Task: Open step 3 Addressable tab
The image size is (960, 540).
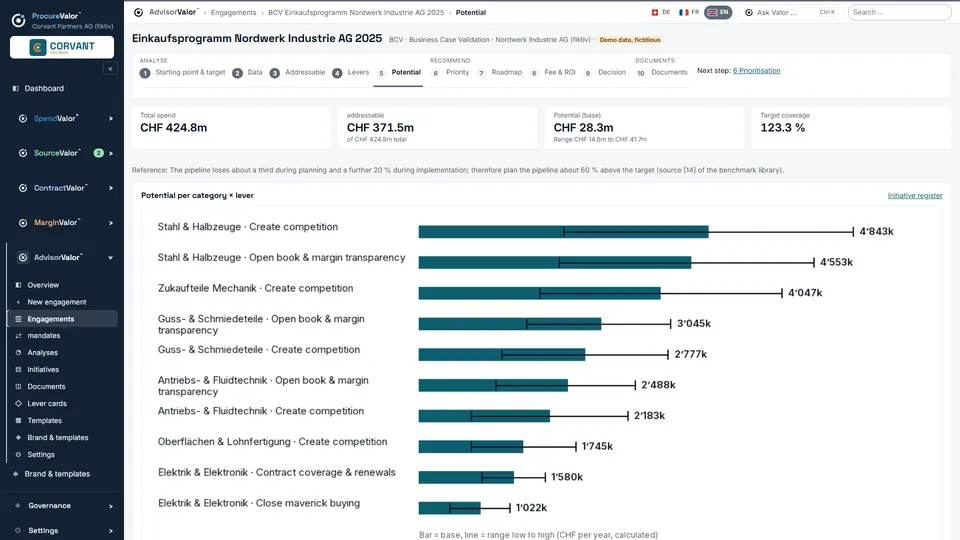Action: click(297, 73)
